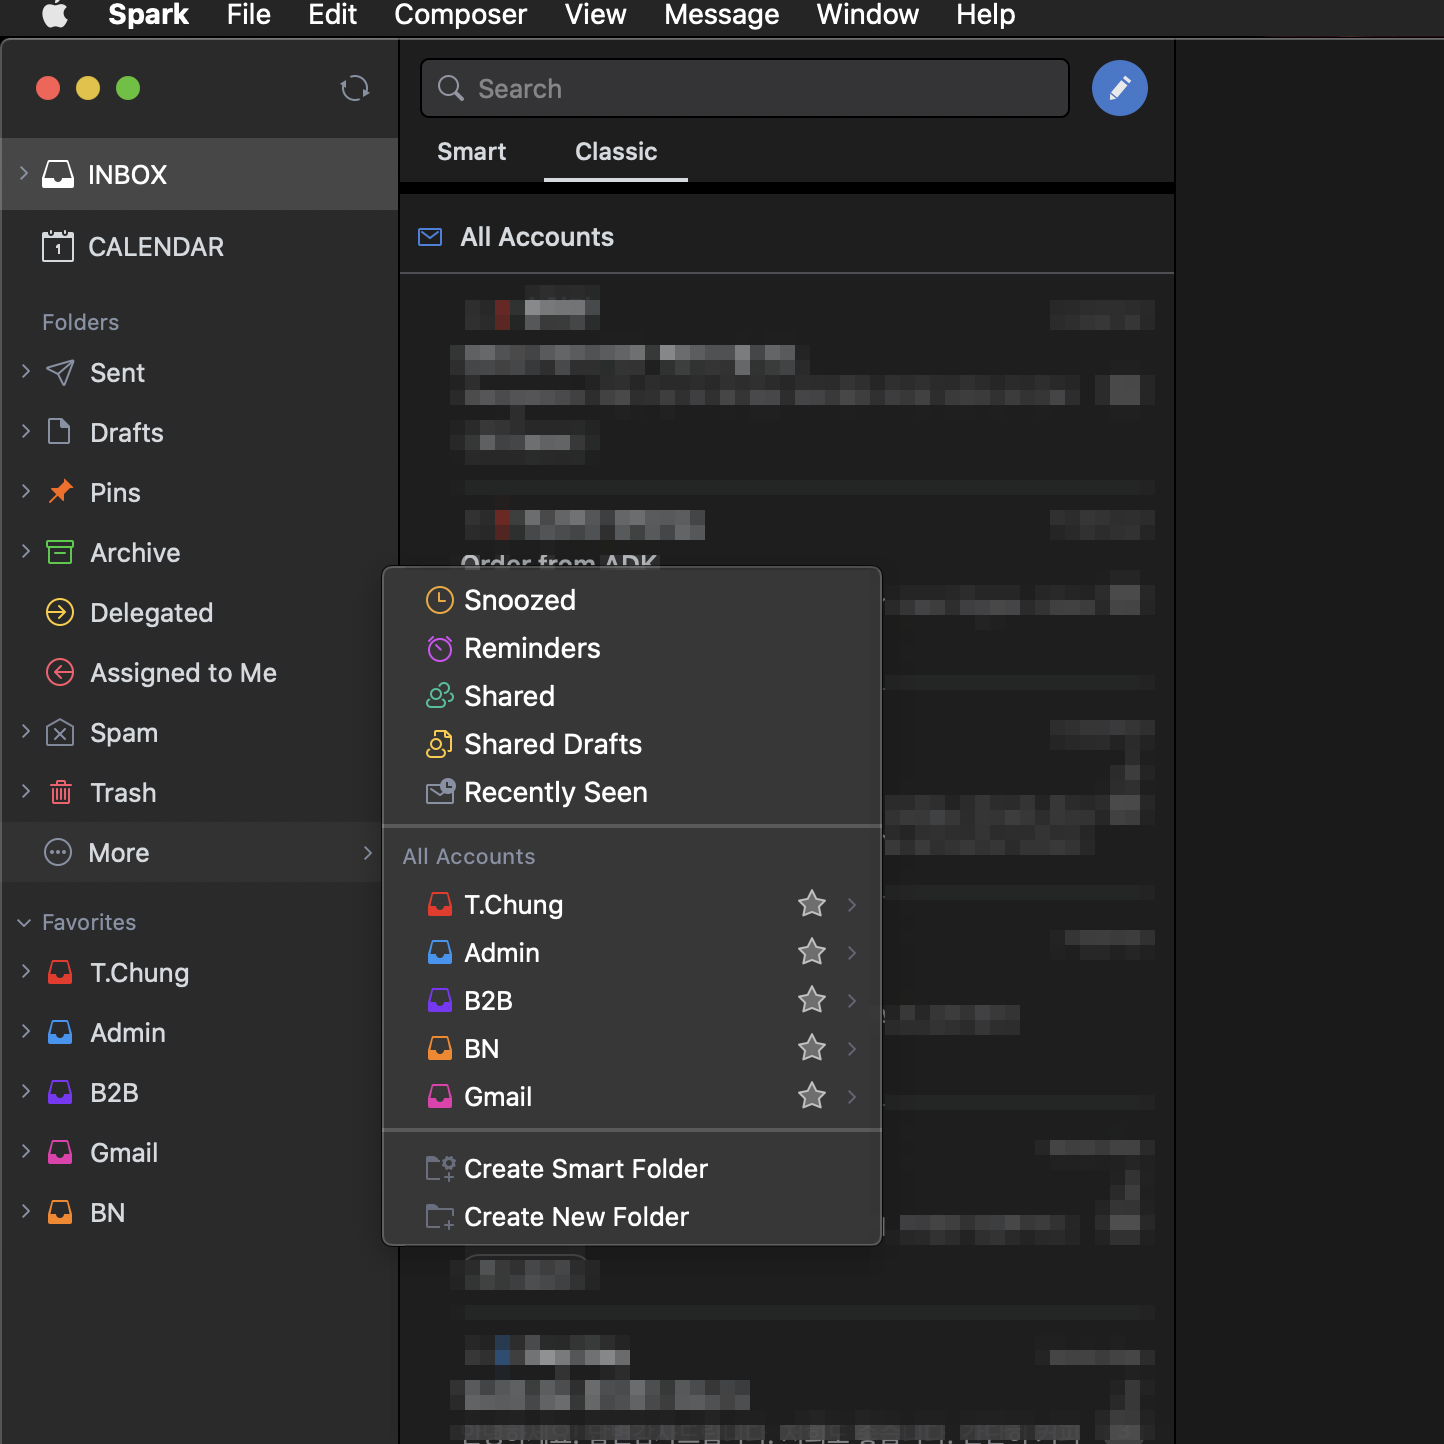This screenshot has width=1444, height=1444.
Task: Expand the Sent folder chevron
Action: coord(26,371)
